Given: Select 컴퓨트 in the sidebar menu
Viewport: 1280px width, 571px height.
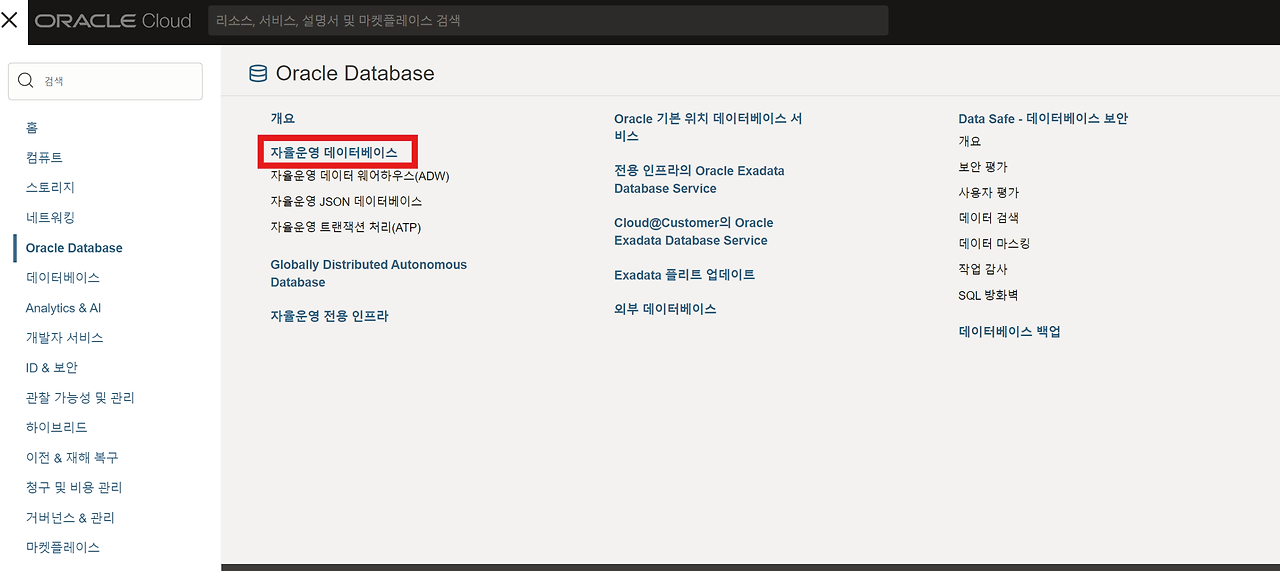Looking at the screenshot, I should point(44,158).
